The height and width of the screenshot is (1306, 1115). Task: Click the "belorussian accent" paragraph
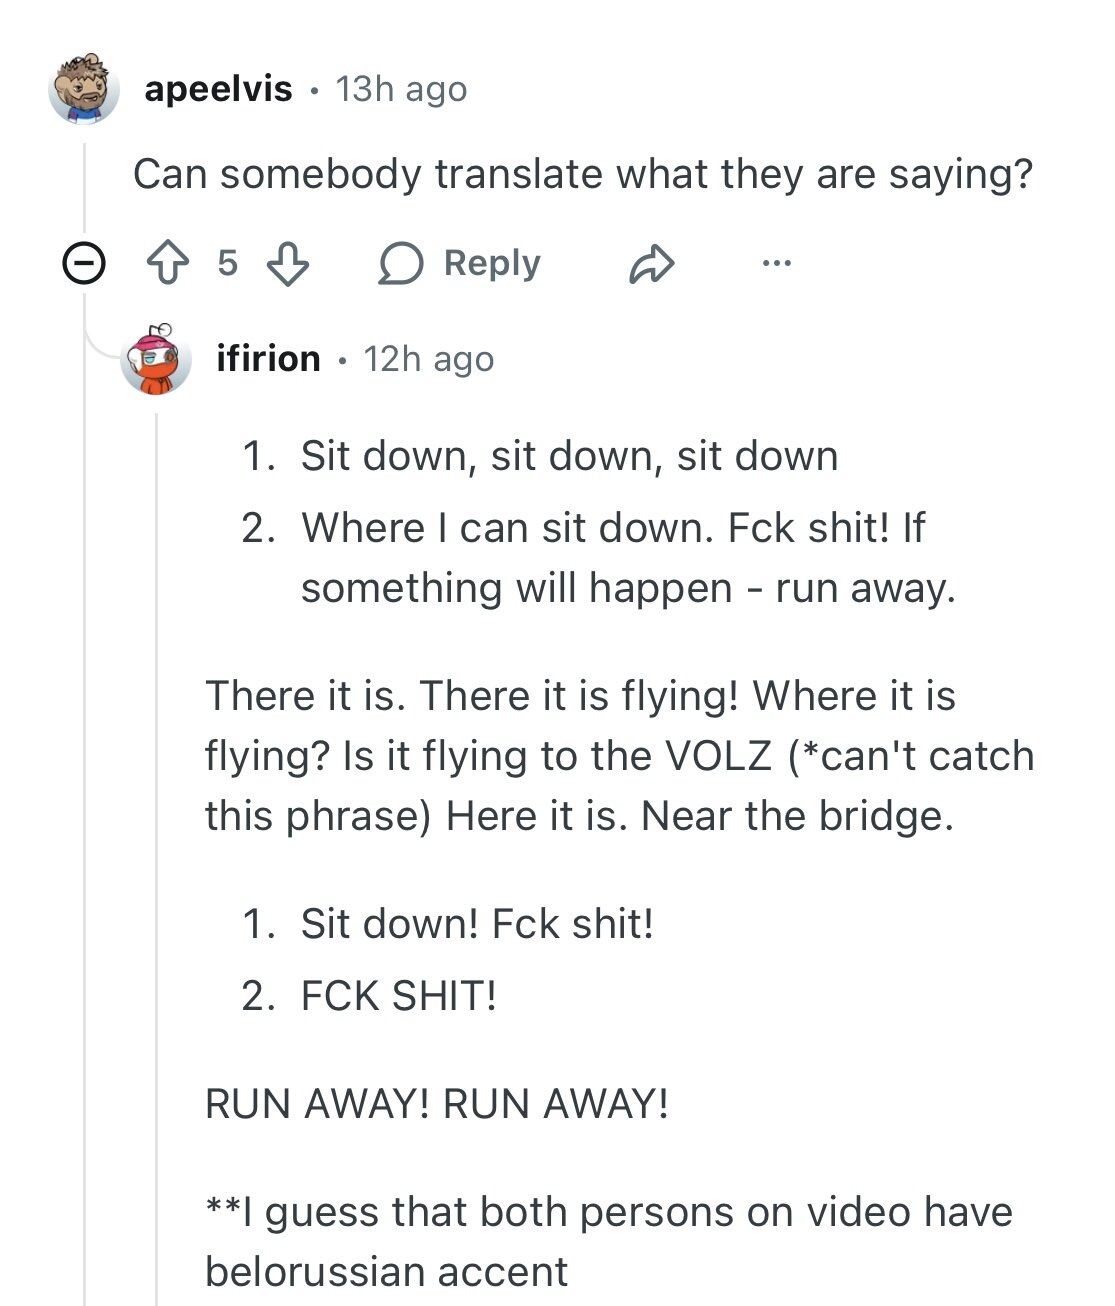click(x=608, y=1241)
